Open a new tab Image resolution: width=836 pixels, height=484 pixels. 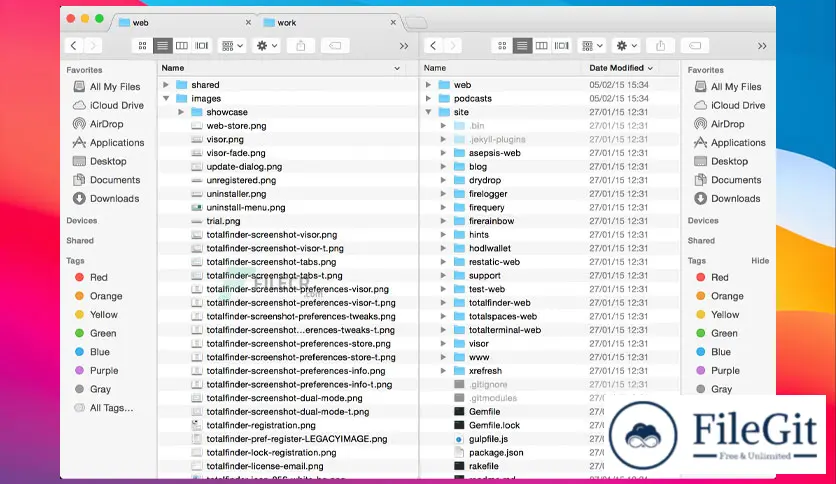point(416,23)
